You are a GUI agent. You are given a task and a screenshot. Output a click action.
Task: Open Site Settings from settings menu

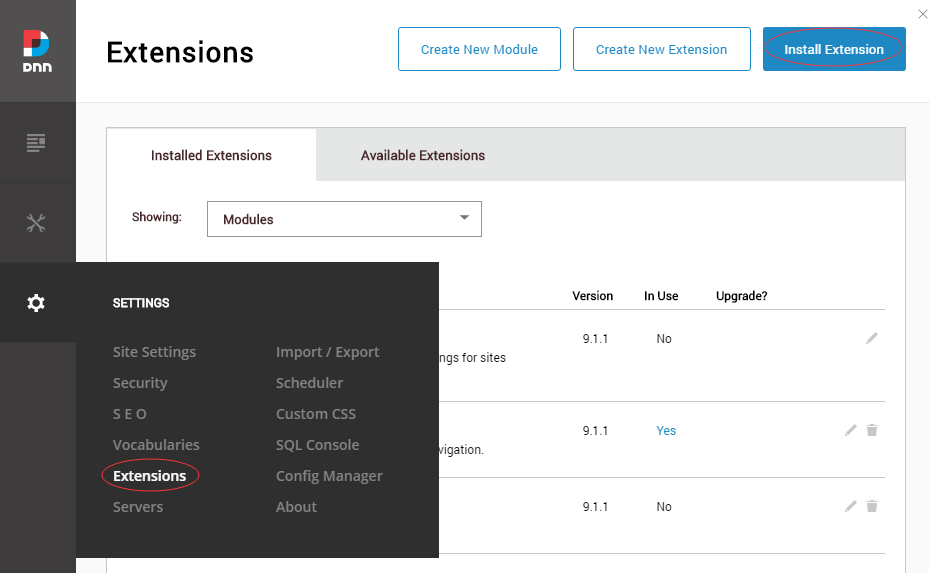[154, 352]
